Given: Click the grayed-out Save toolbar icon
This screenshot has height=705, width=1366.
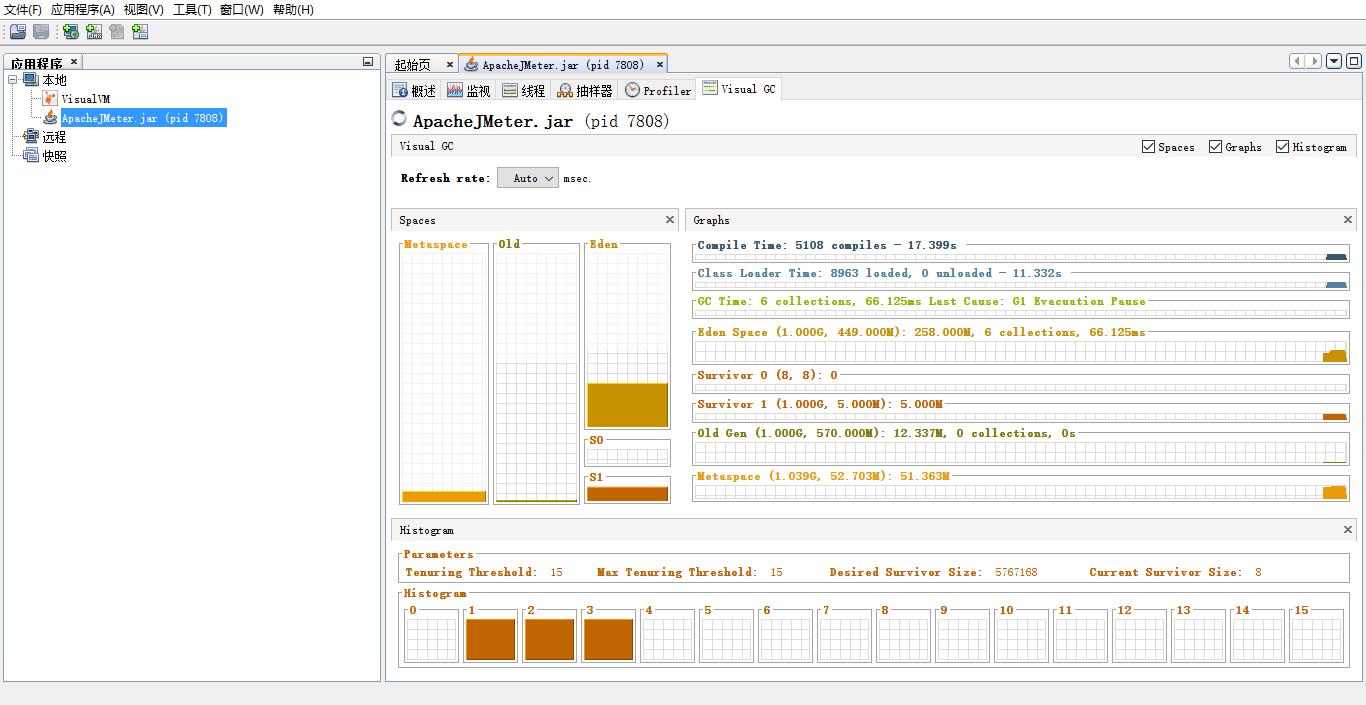Looking at the screenshot, I should pos(41,32).
